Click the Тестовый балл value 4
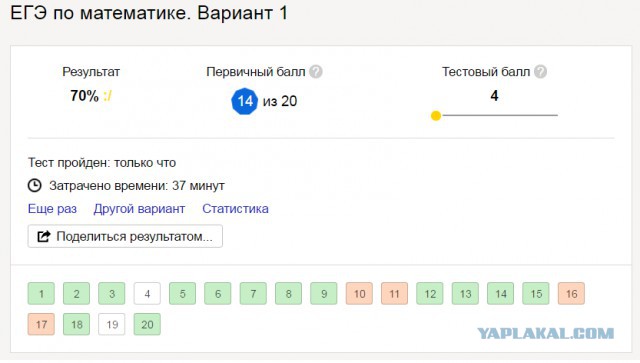640x363 pixels. click(494, 96)
